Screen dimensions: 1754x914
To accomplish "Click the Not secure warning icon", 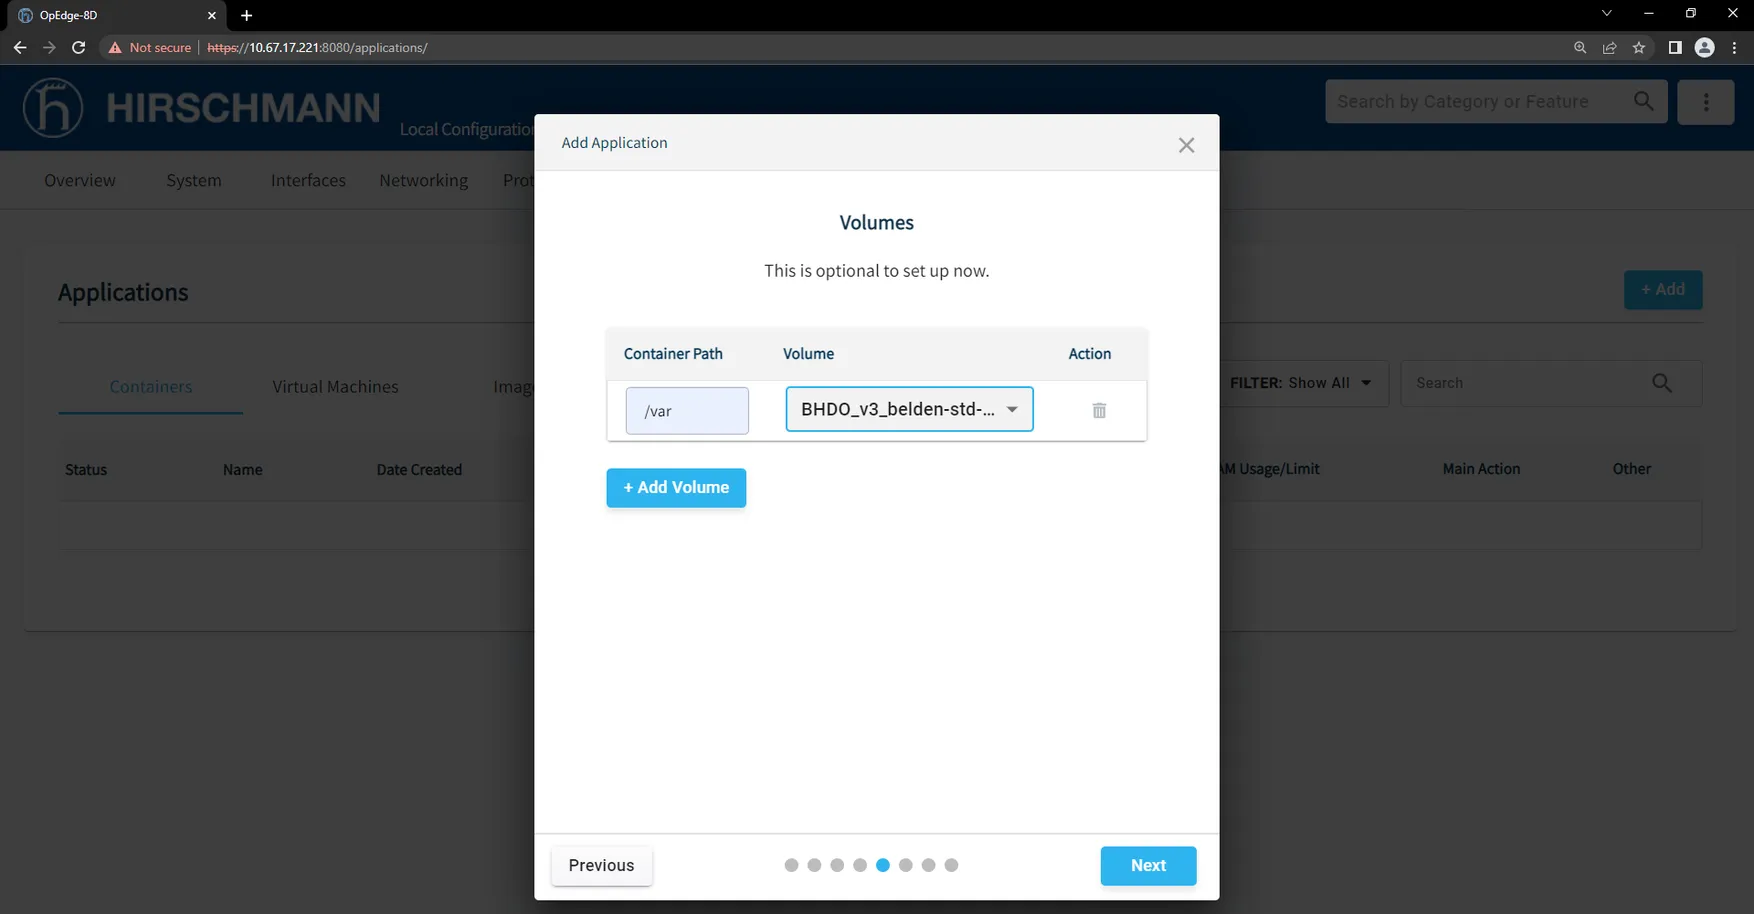I will (115, 47).
